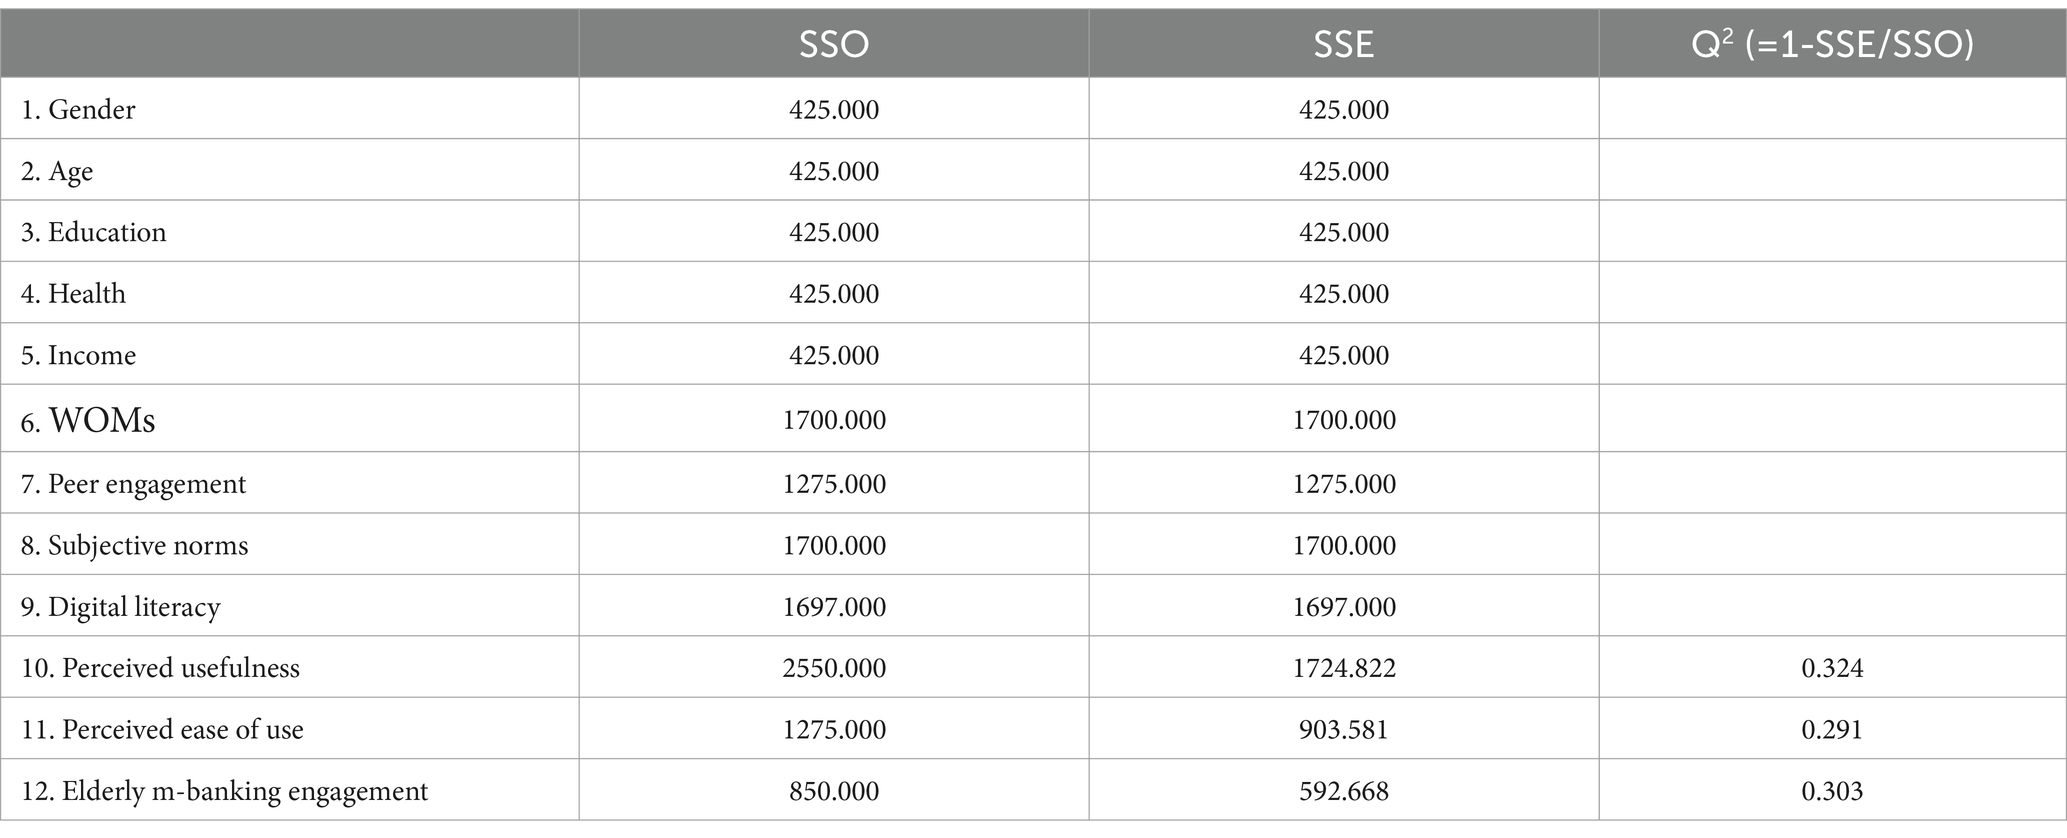Image resolution: width=2067 pixels, height=838 pixels.
Task: Click the Q² (=1-SSE/SSO) column header
Action: point(1832,44)
